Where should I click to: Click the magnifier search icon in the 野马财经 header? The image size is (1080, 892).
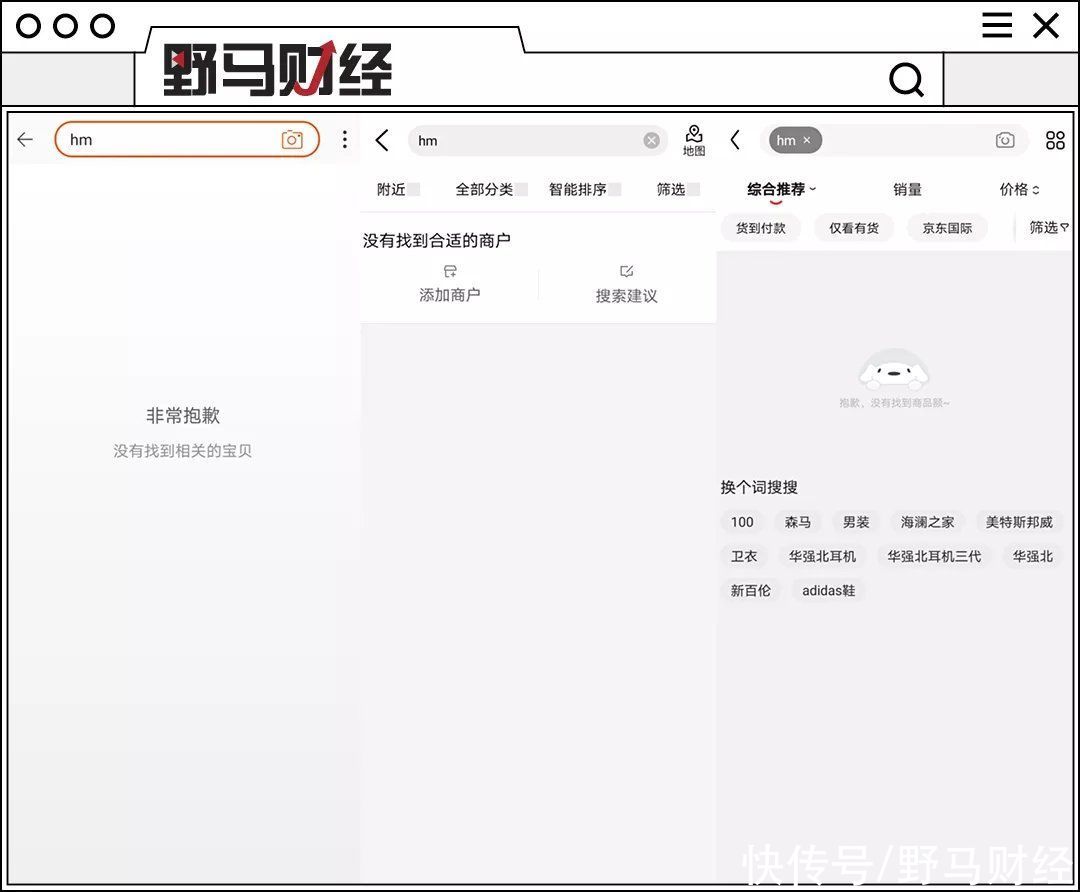tap(906, 78)
